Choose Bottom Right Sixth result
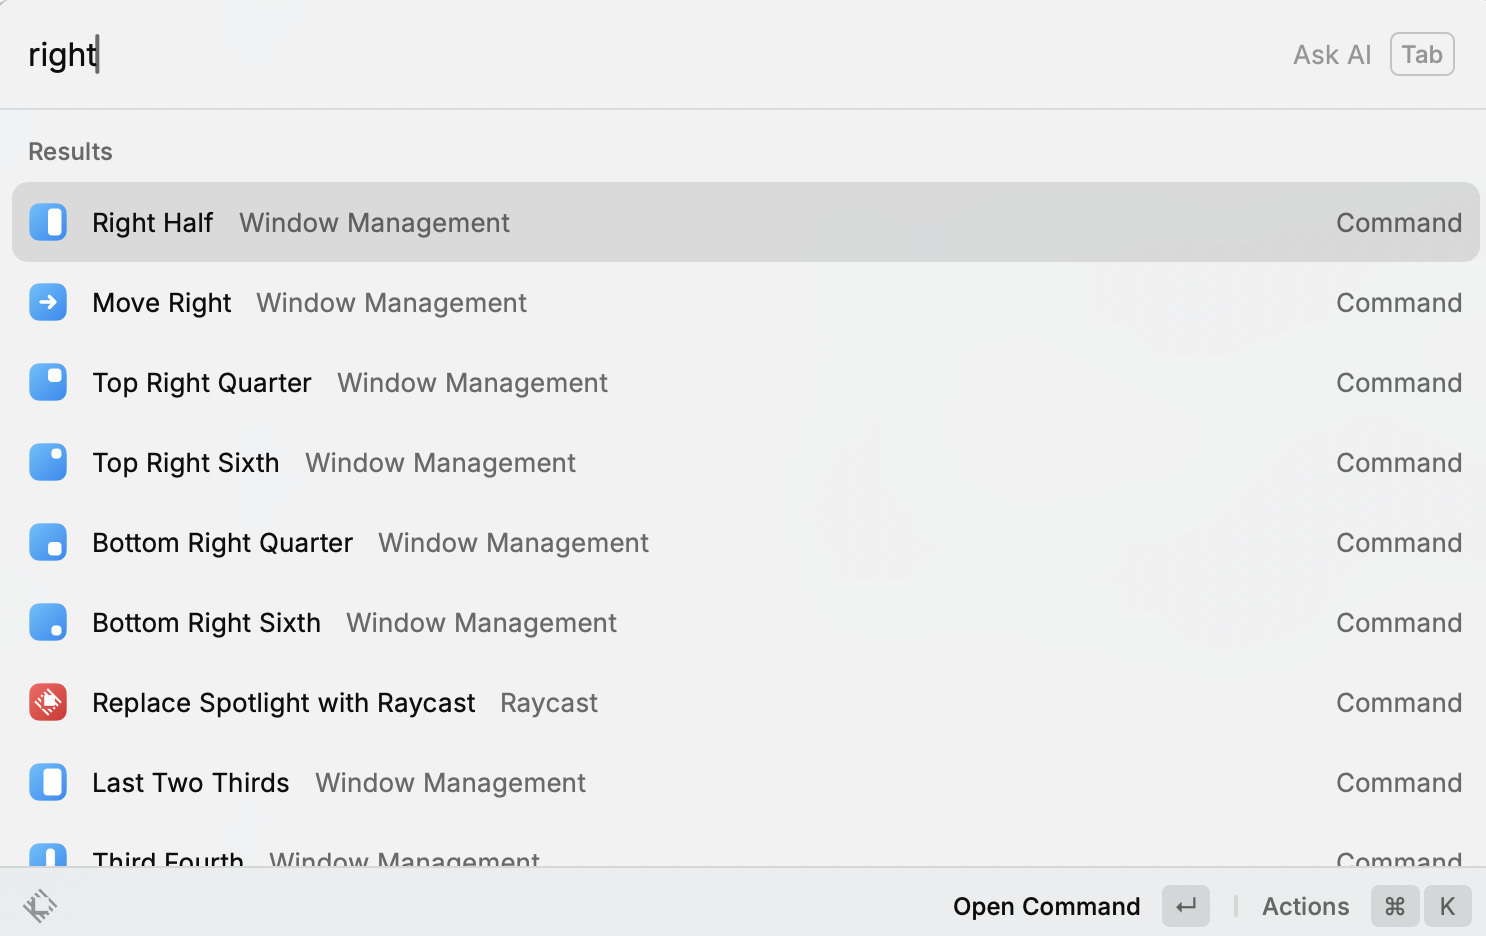 click(x=206, y=622)
